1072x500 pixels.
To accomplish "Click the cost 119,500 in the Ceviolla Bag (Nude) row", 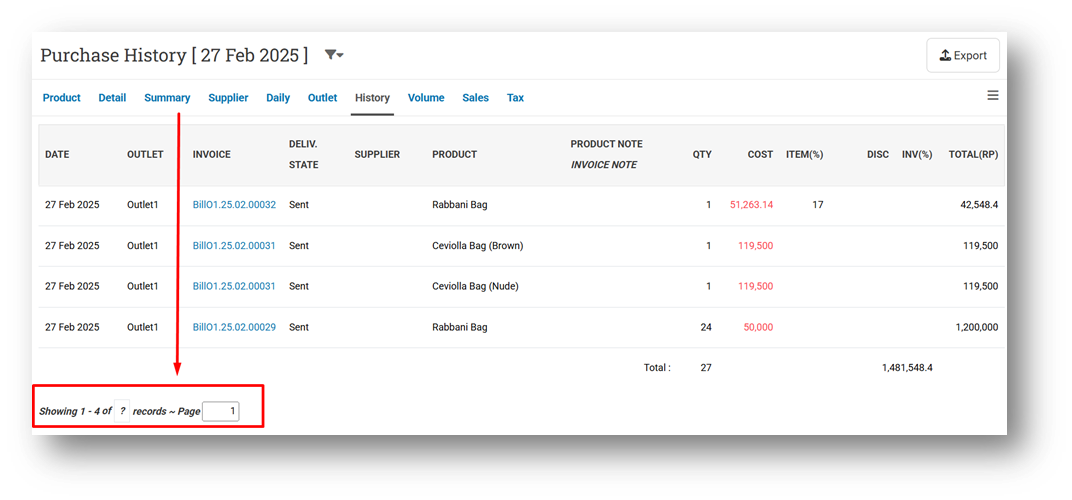I will pos(755,286).
